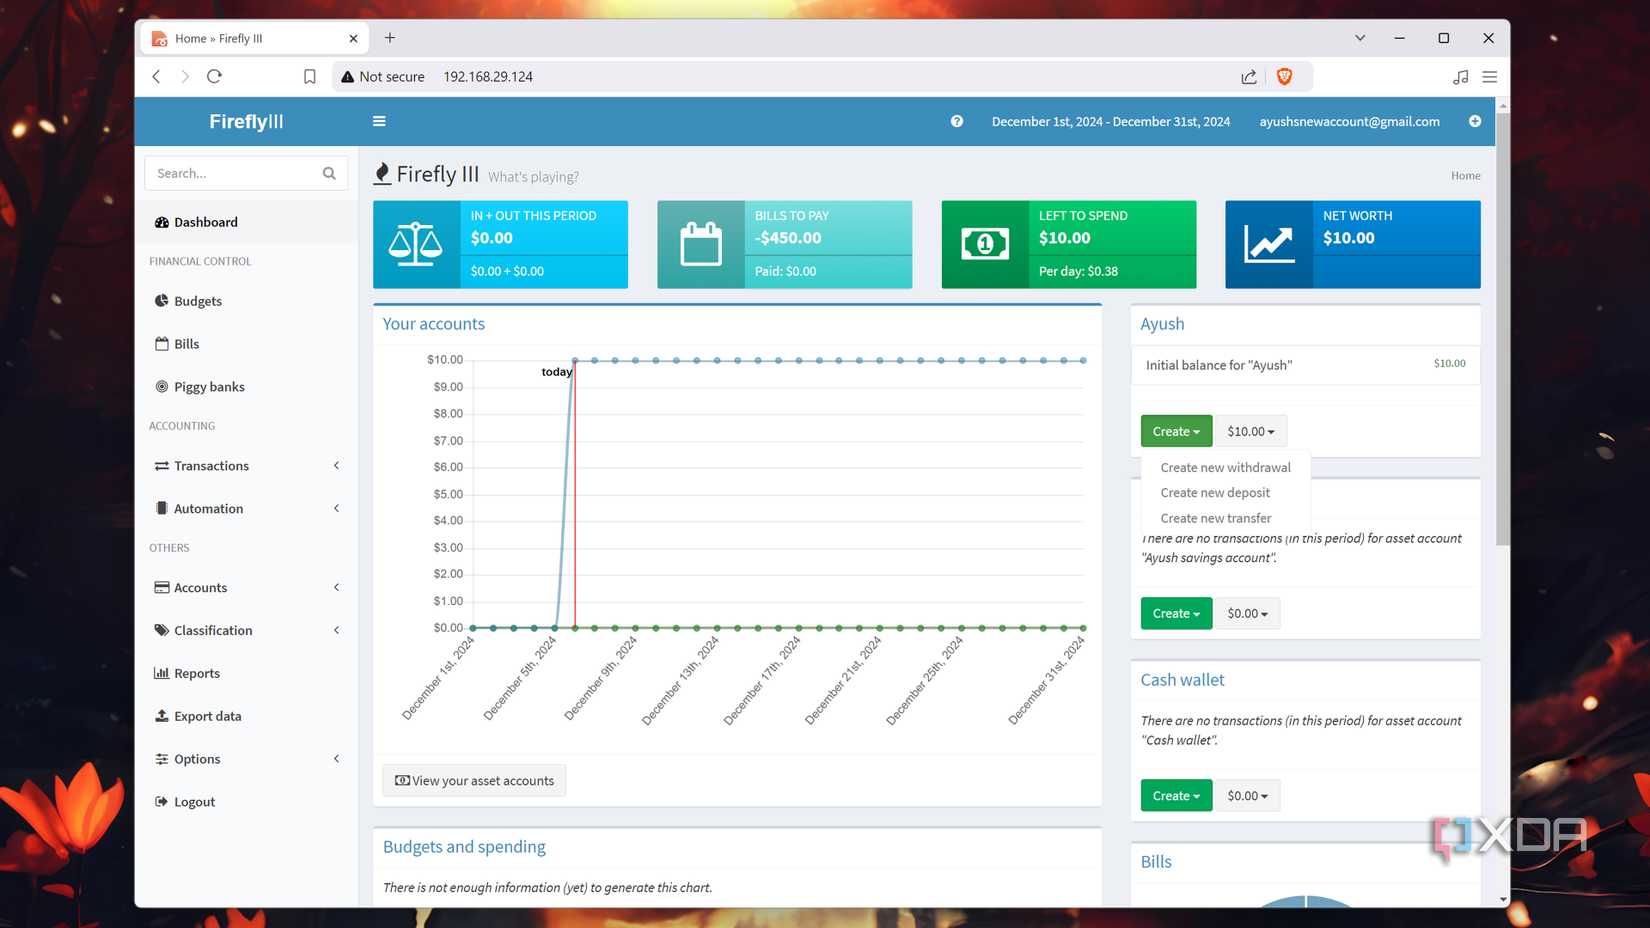
Task: Click the Logout icon in the sidebar
Action: point(162,801)
